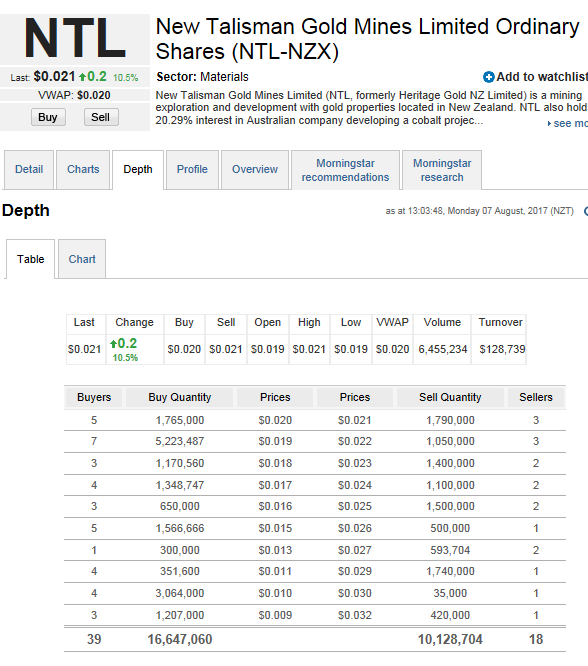Click the Buy button

(x=48, y=117)
